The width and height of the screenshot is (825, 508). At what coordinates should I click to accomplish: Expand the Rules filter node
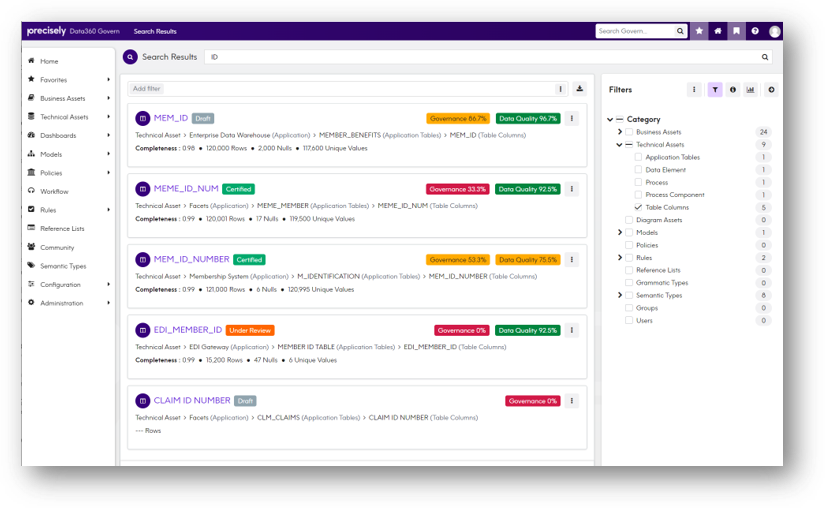click(620, 258)
